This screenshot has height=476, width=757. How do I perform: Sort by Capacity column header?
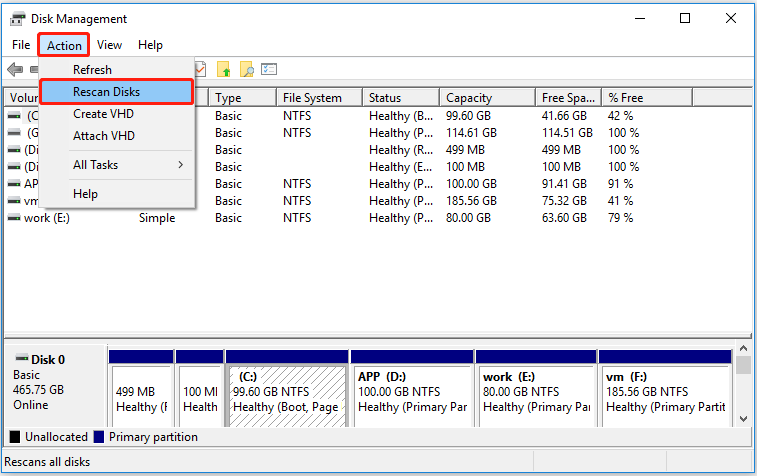[488, 98]
